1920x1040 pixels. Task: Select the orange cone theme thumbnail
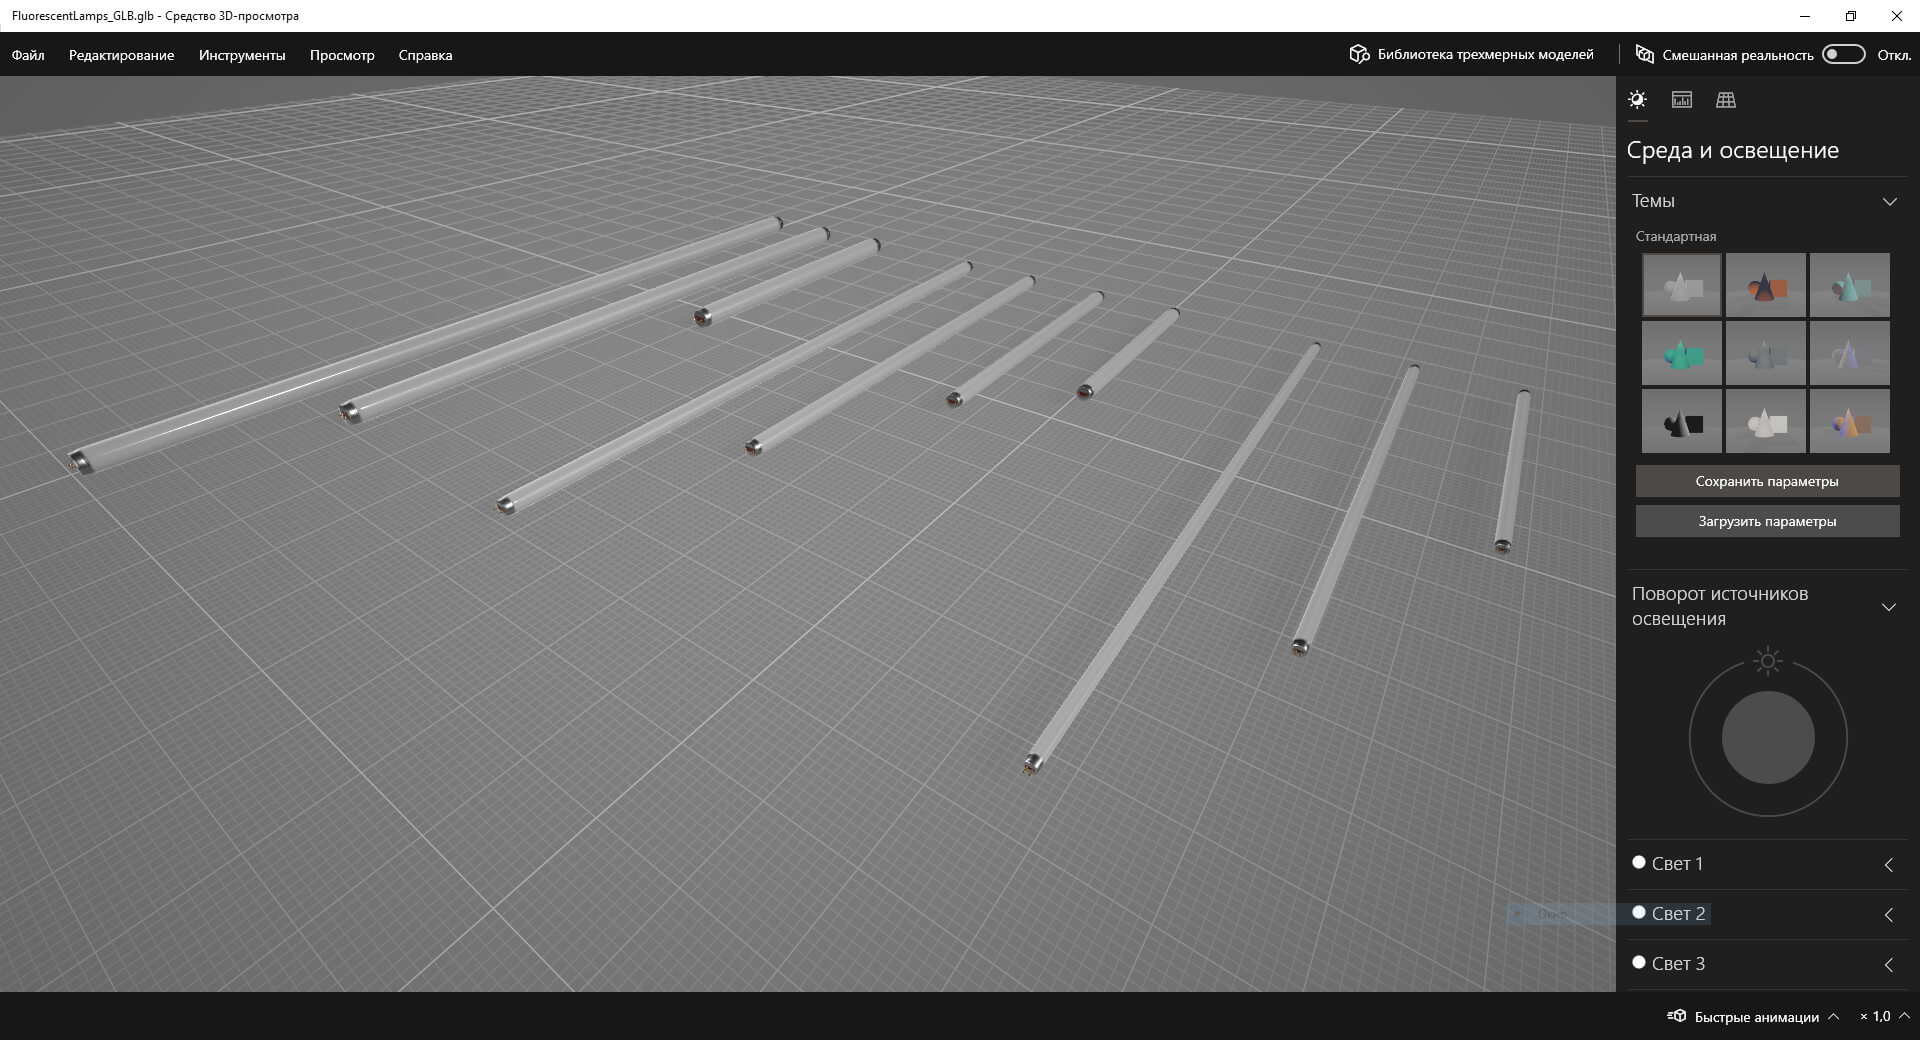click(1765, 285)
